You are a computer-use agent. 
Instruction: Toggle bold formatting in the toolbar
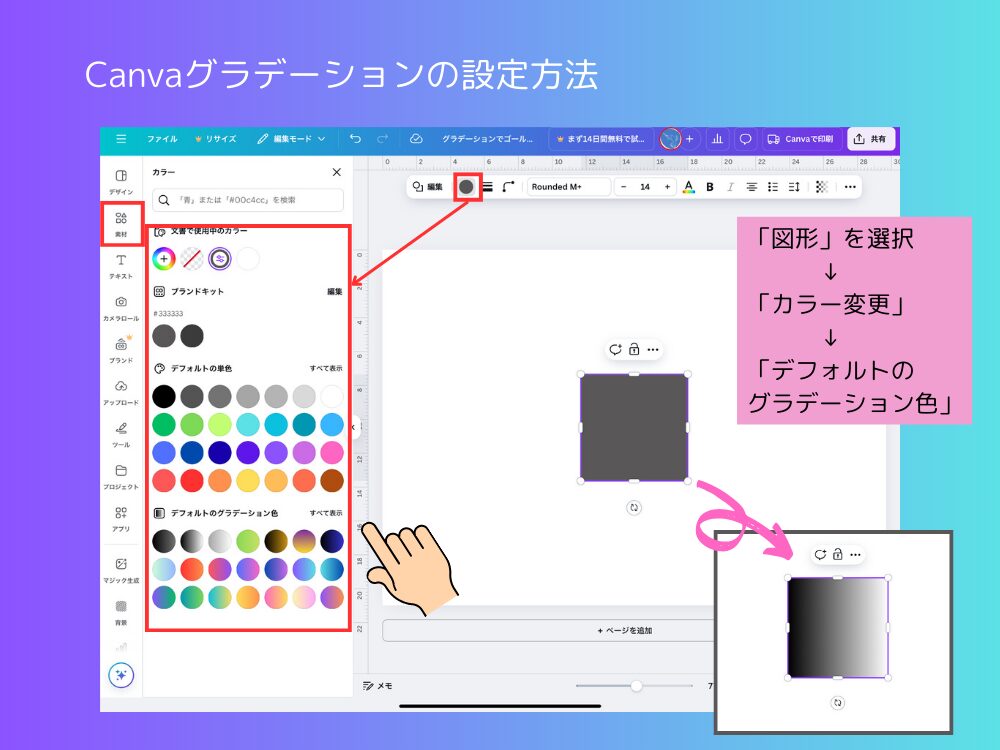click(709, 187)
